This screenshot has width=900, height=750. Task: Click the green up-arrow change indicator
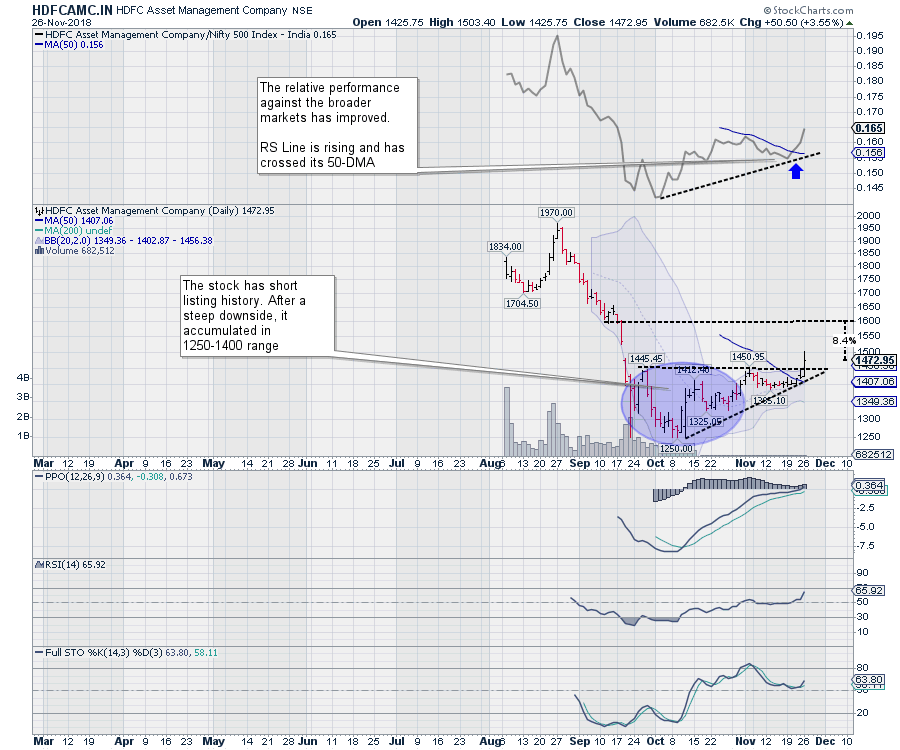[x=849, y=23]
